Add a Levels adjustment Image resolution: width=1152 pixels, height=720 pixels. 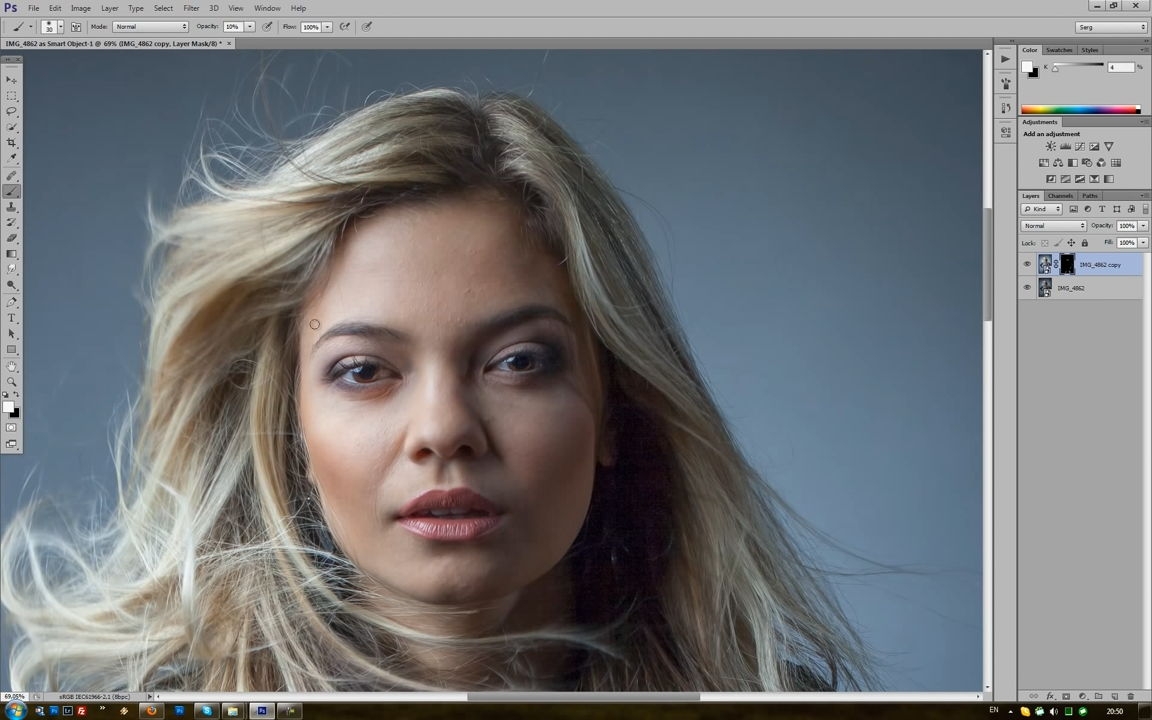click(1065, 146)
